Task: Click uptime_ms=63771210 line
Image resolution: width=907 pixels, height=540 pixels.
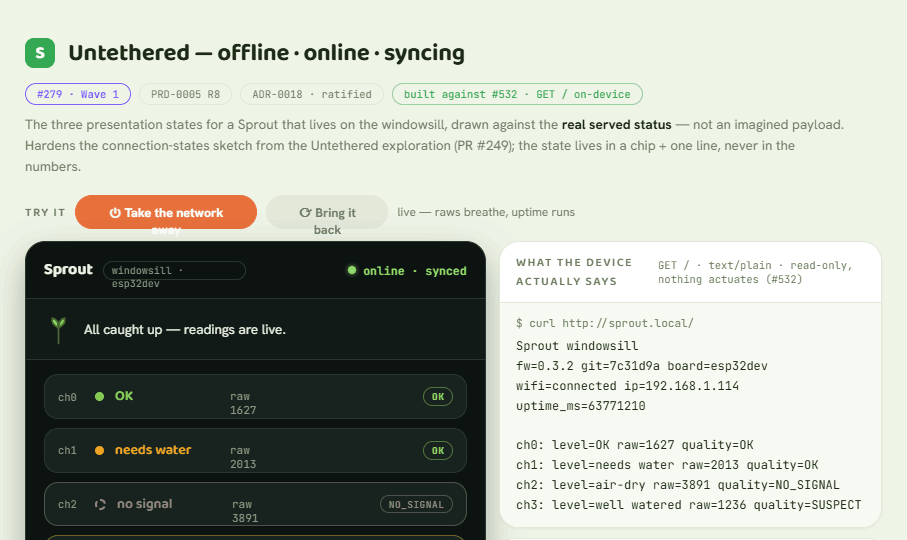Action: 580,406
